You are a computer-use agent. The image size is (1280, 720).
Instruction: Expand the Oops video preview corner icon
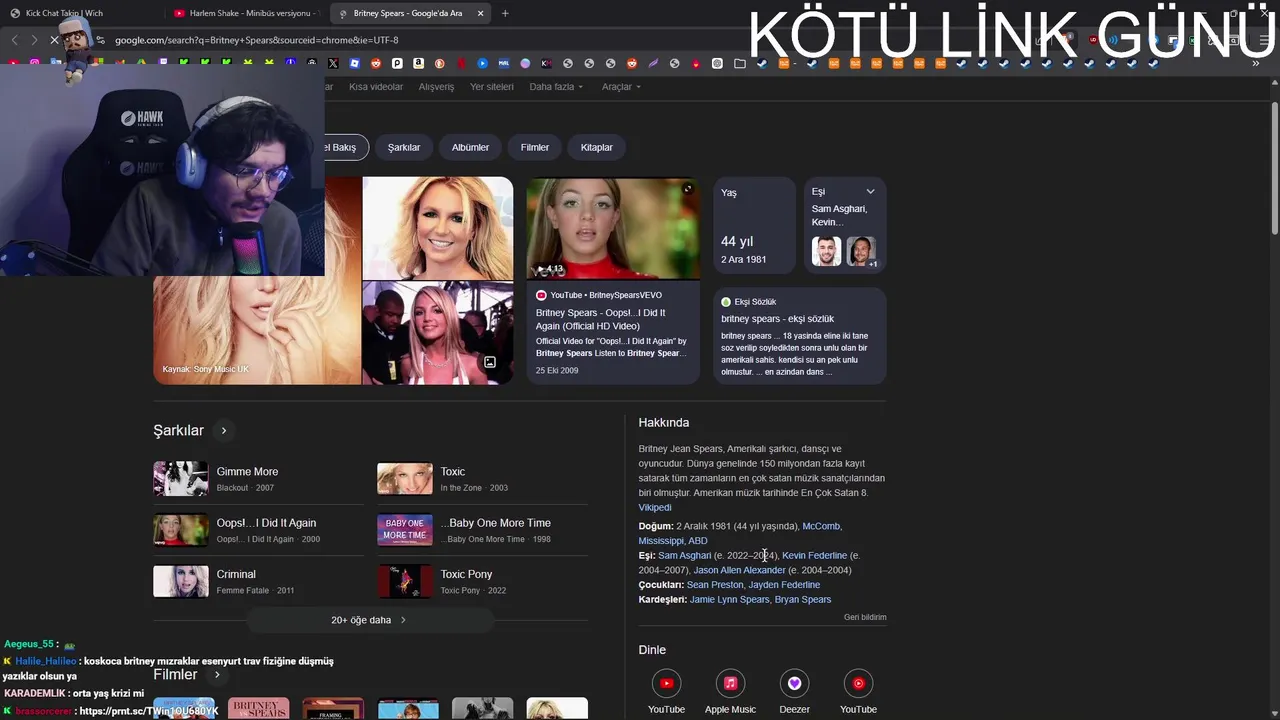click(688, 188)
